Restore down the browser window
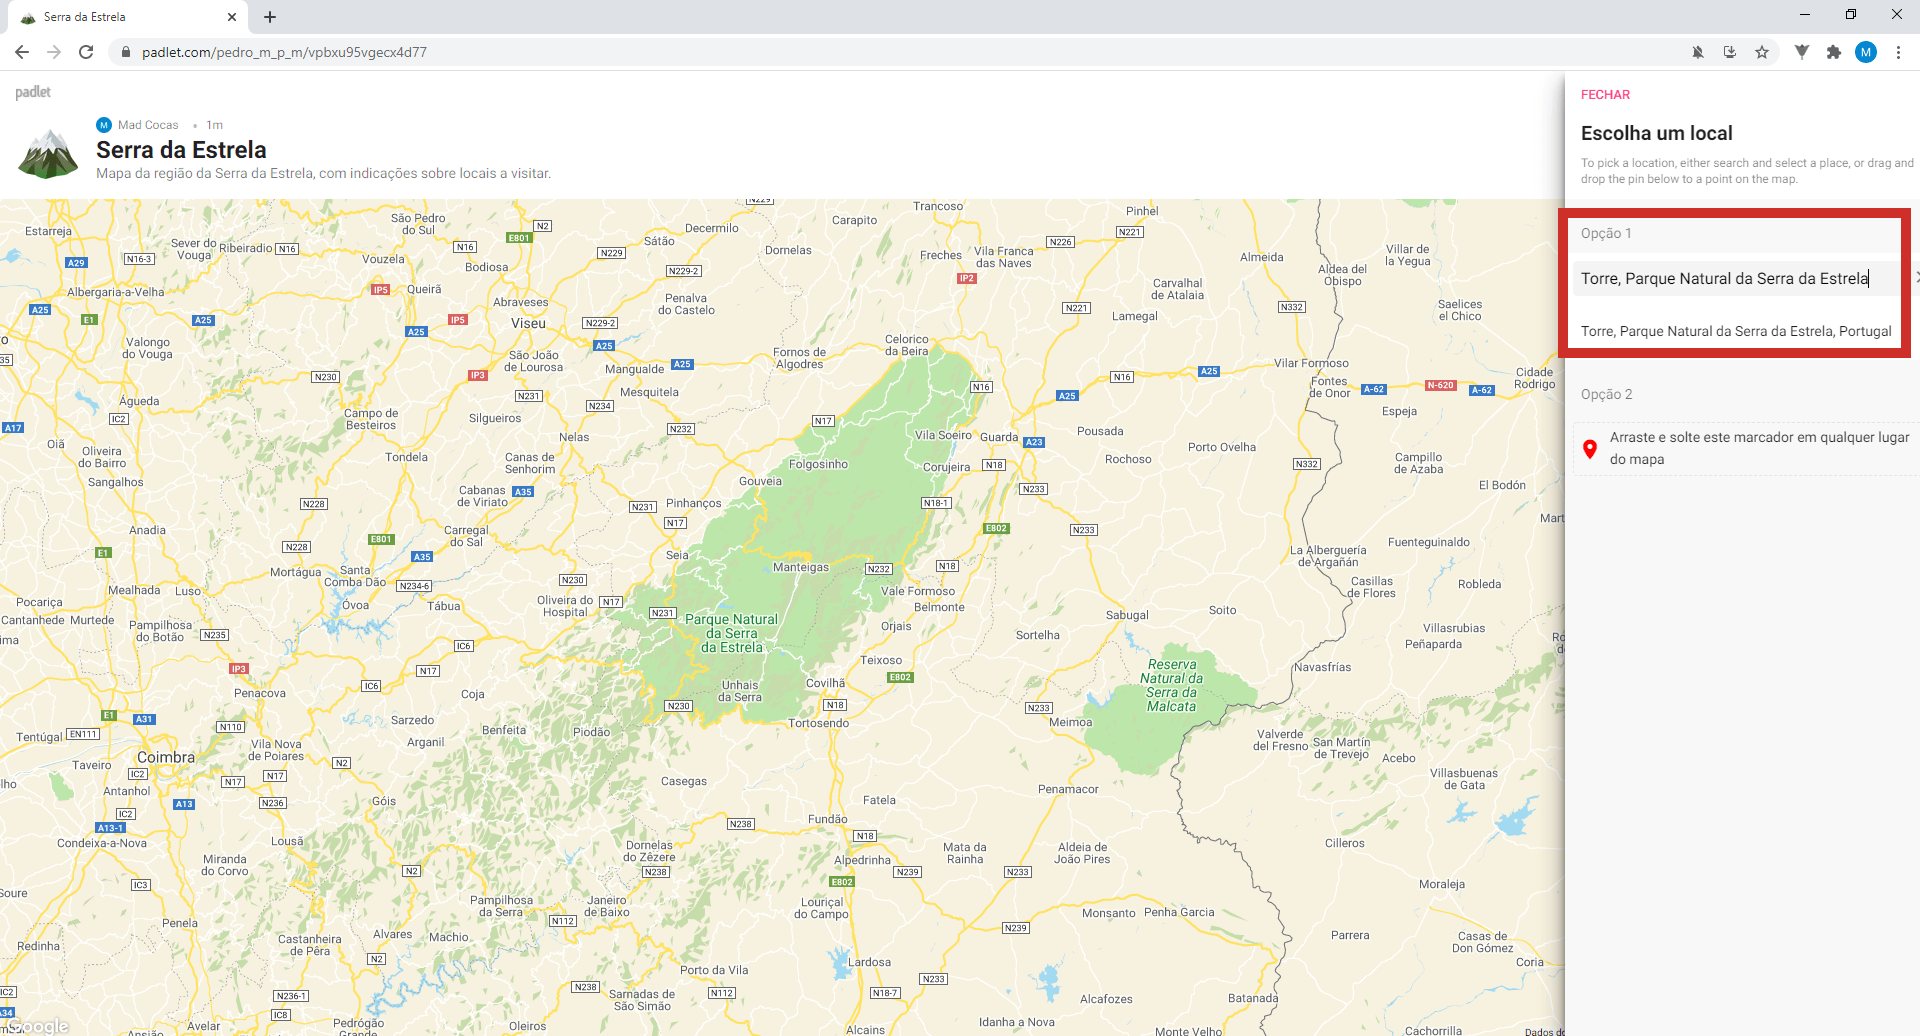The image size is (1920, 1036). pos(1850,14)
